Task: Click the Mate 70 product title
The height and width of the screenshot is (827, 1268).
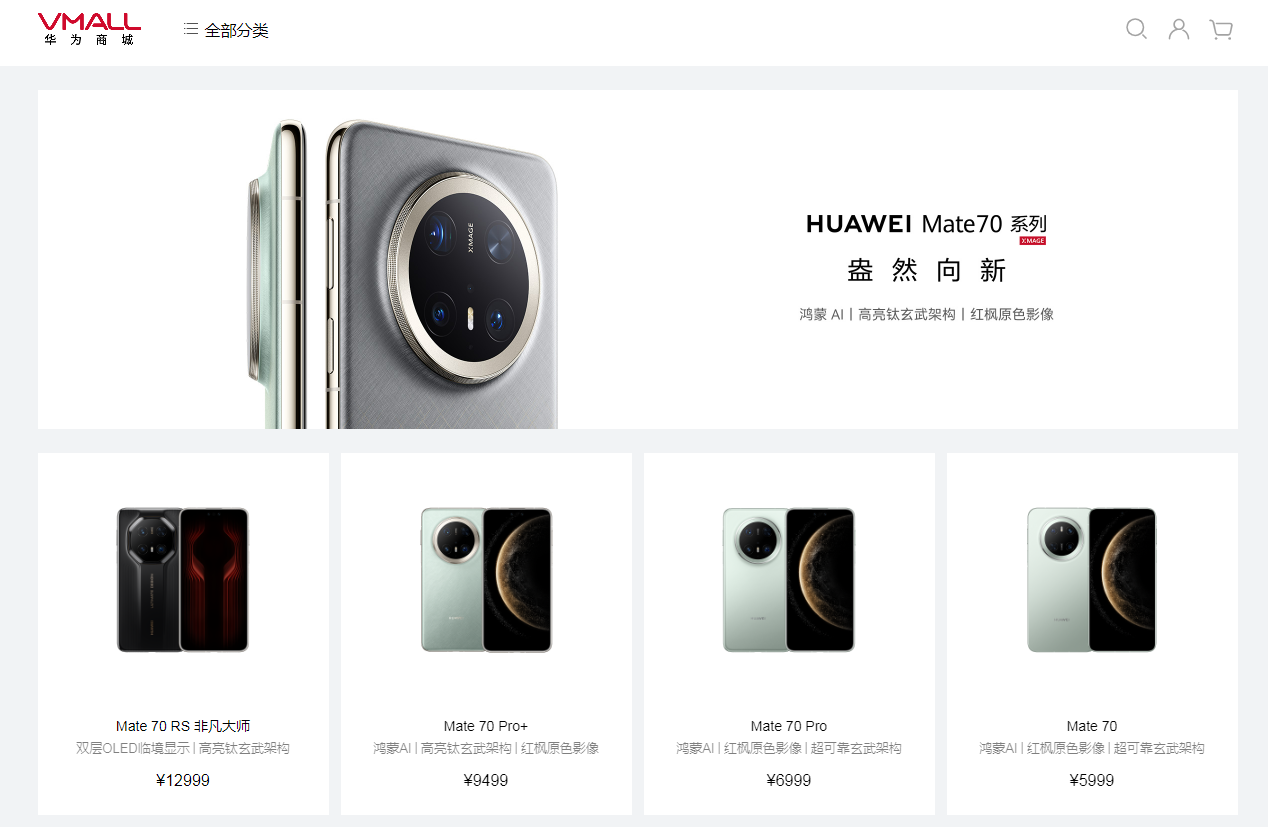Action: click(1092, 726)
